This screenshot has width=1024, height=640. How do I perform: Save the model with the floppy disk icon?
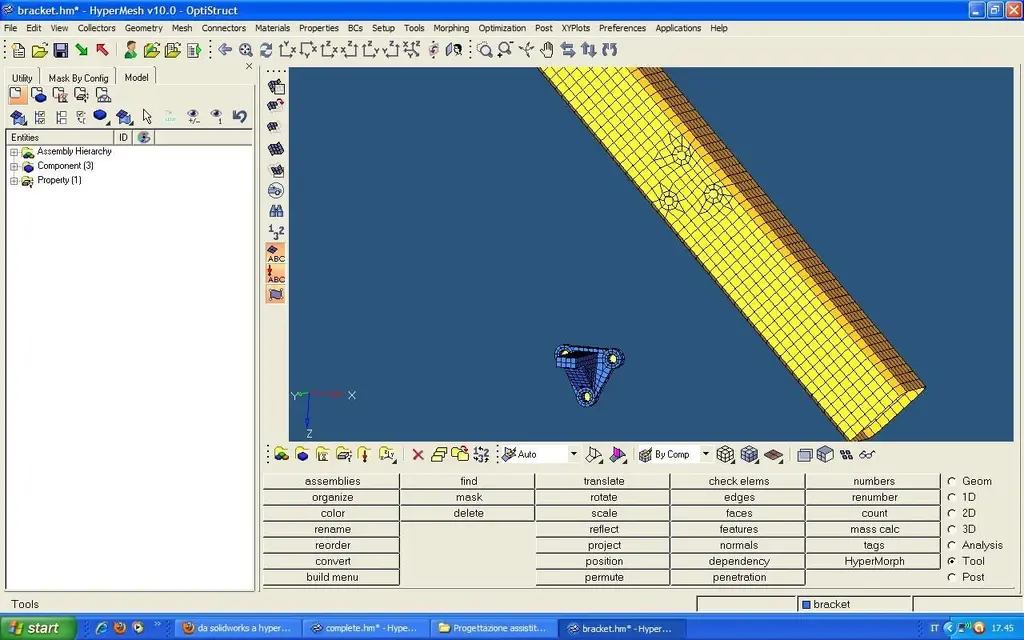[x=61, y=50]
